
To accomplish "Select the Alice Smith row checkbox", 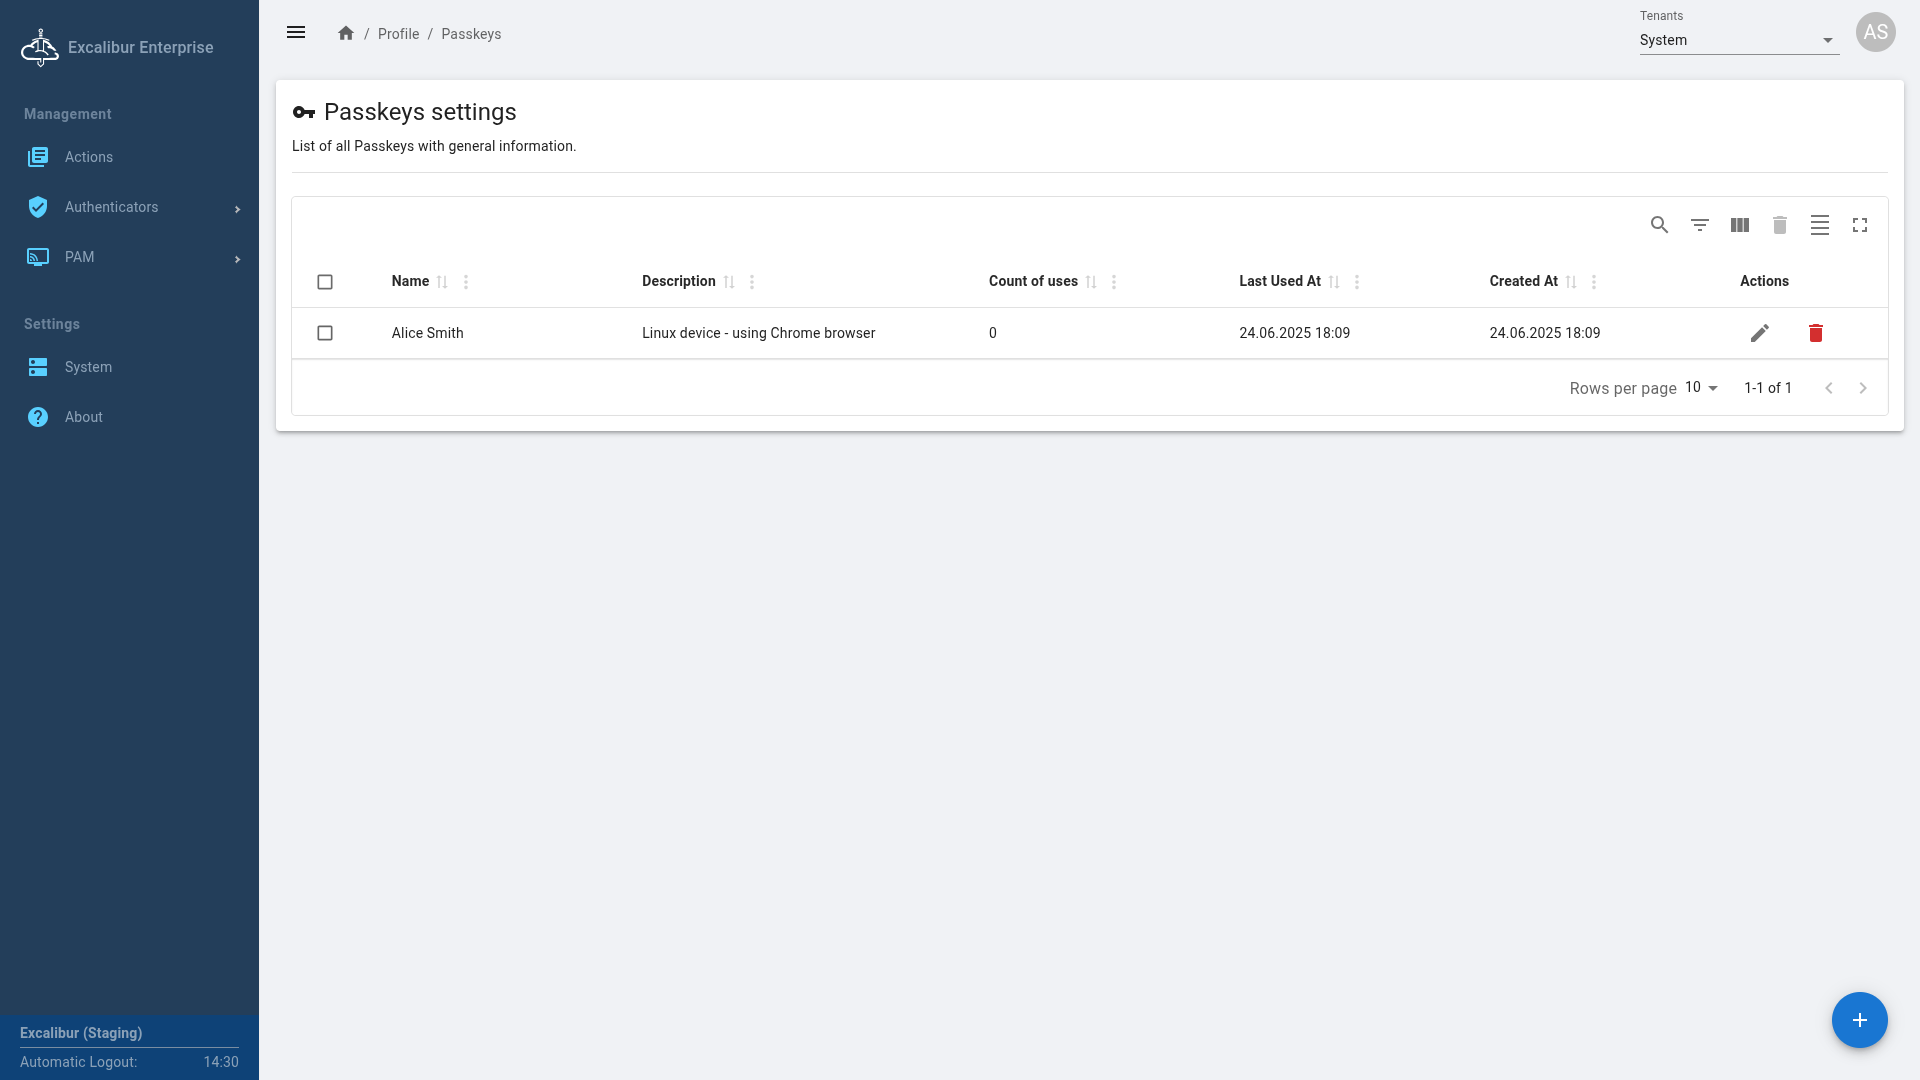I will (325, 333).
